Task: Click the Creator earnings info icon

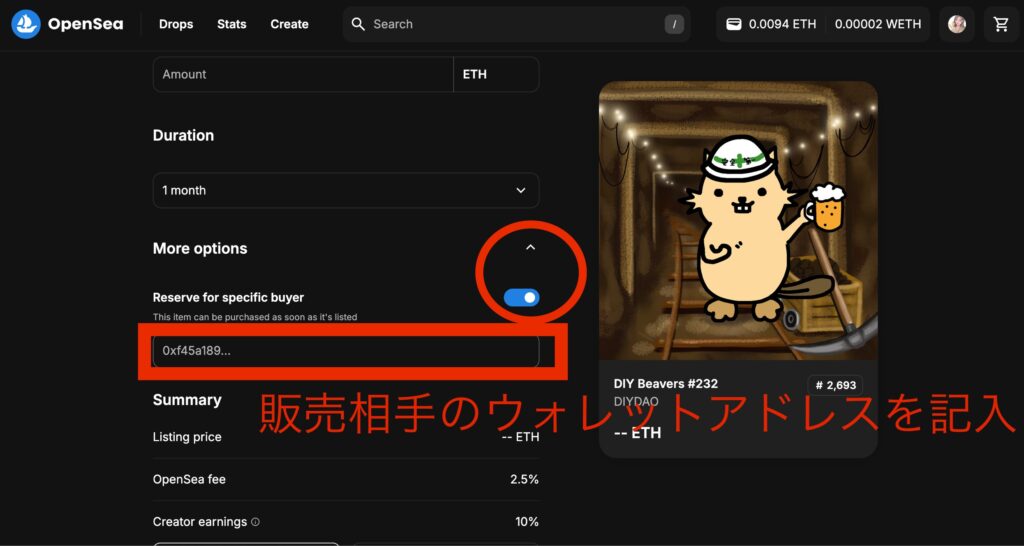Action: [255, 522]
